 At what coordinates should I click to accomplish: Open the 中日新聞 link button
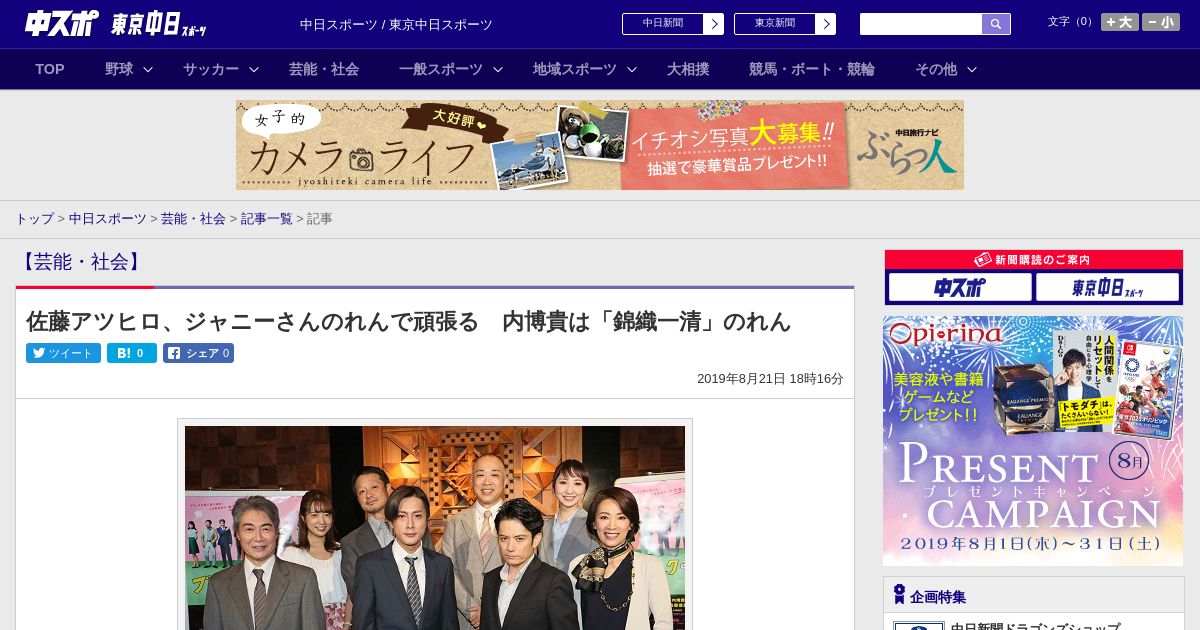coord(673,24)
